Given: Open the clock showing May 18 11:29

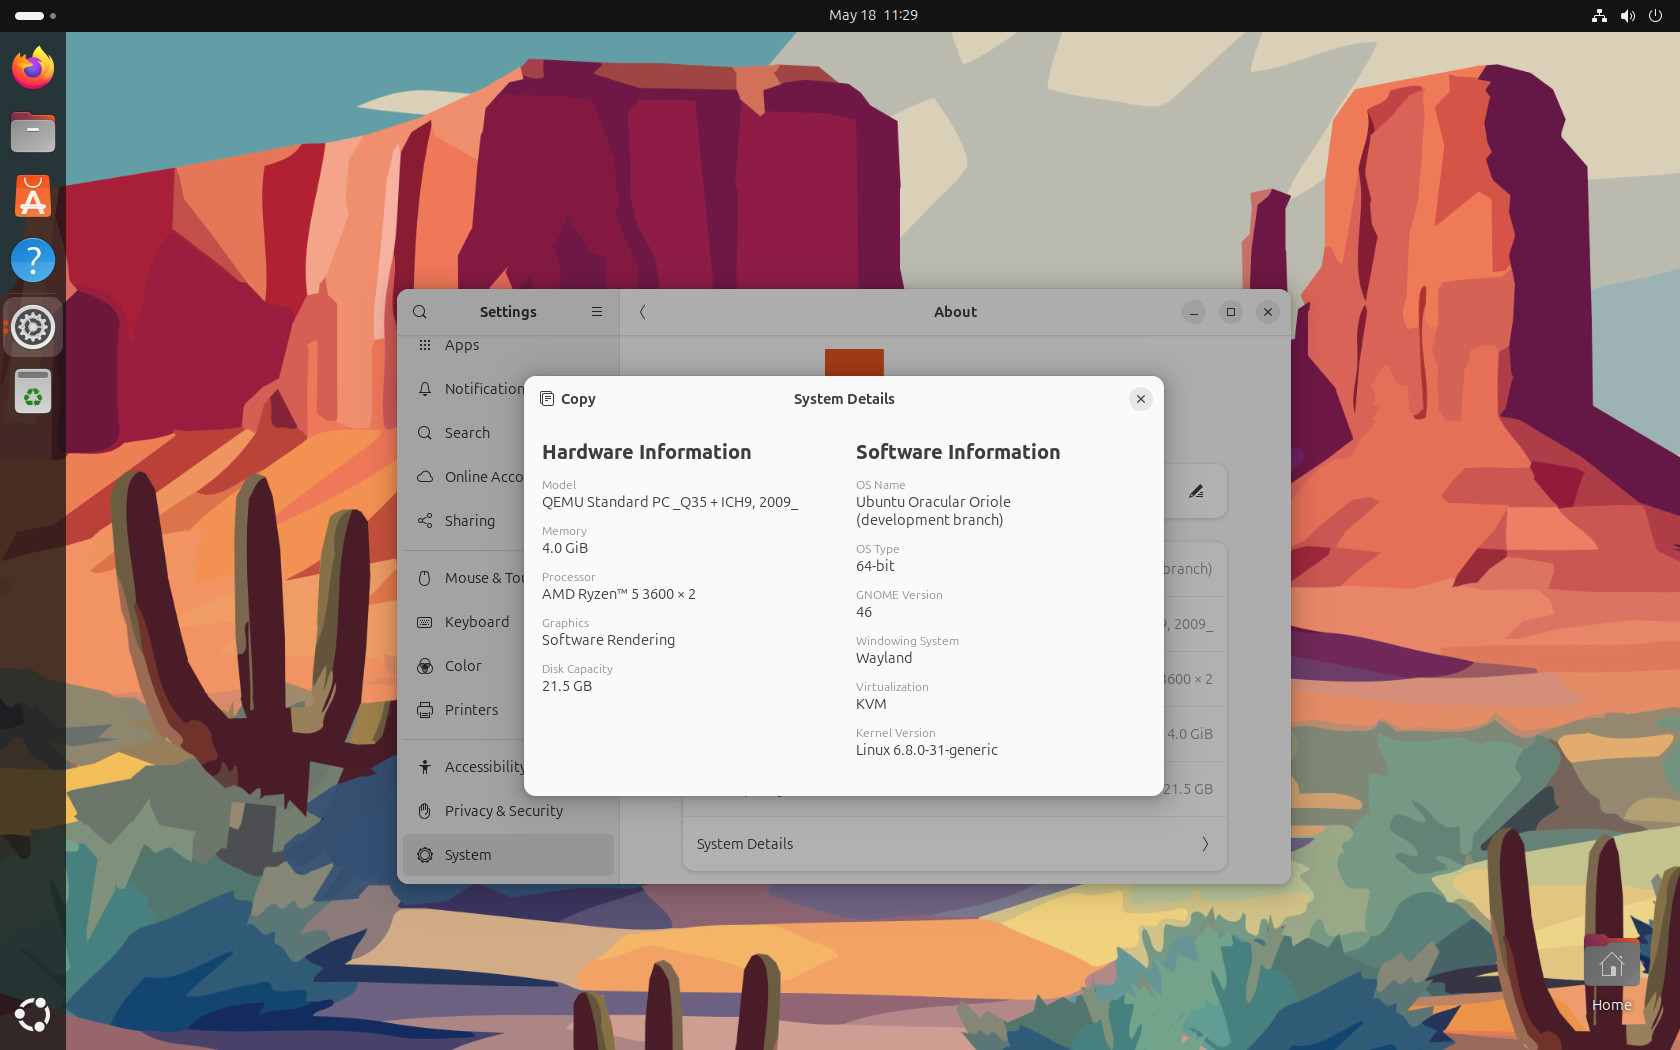Looking at the screenshot, I should click(x=873, y=15).
